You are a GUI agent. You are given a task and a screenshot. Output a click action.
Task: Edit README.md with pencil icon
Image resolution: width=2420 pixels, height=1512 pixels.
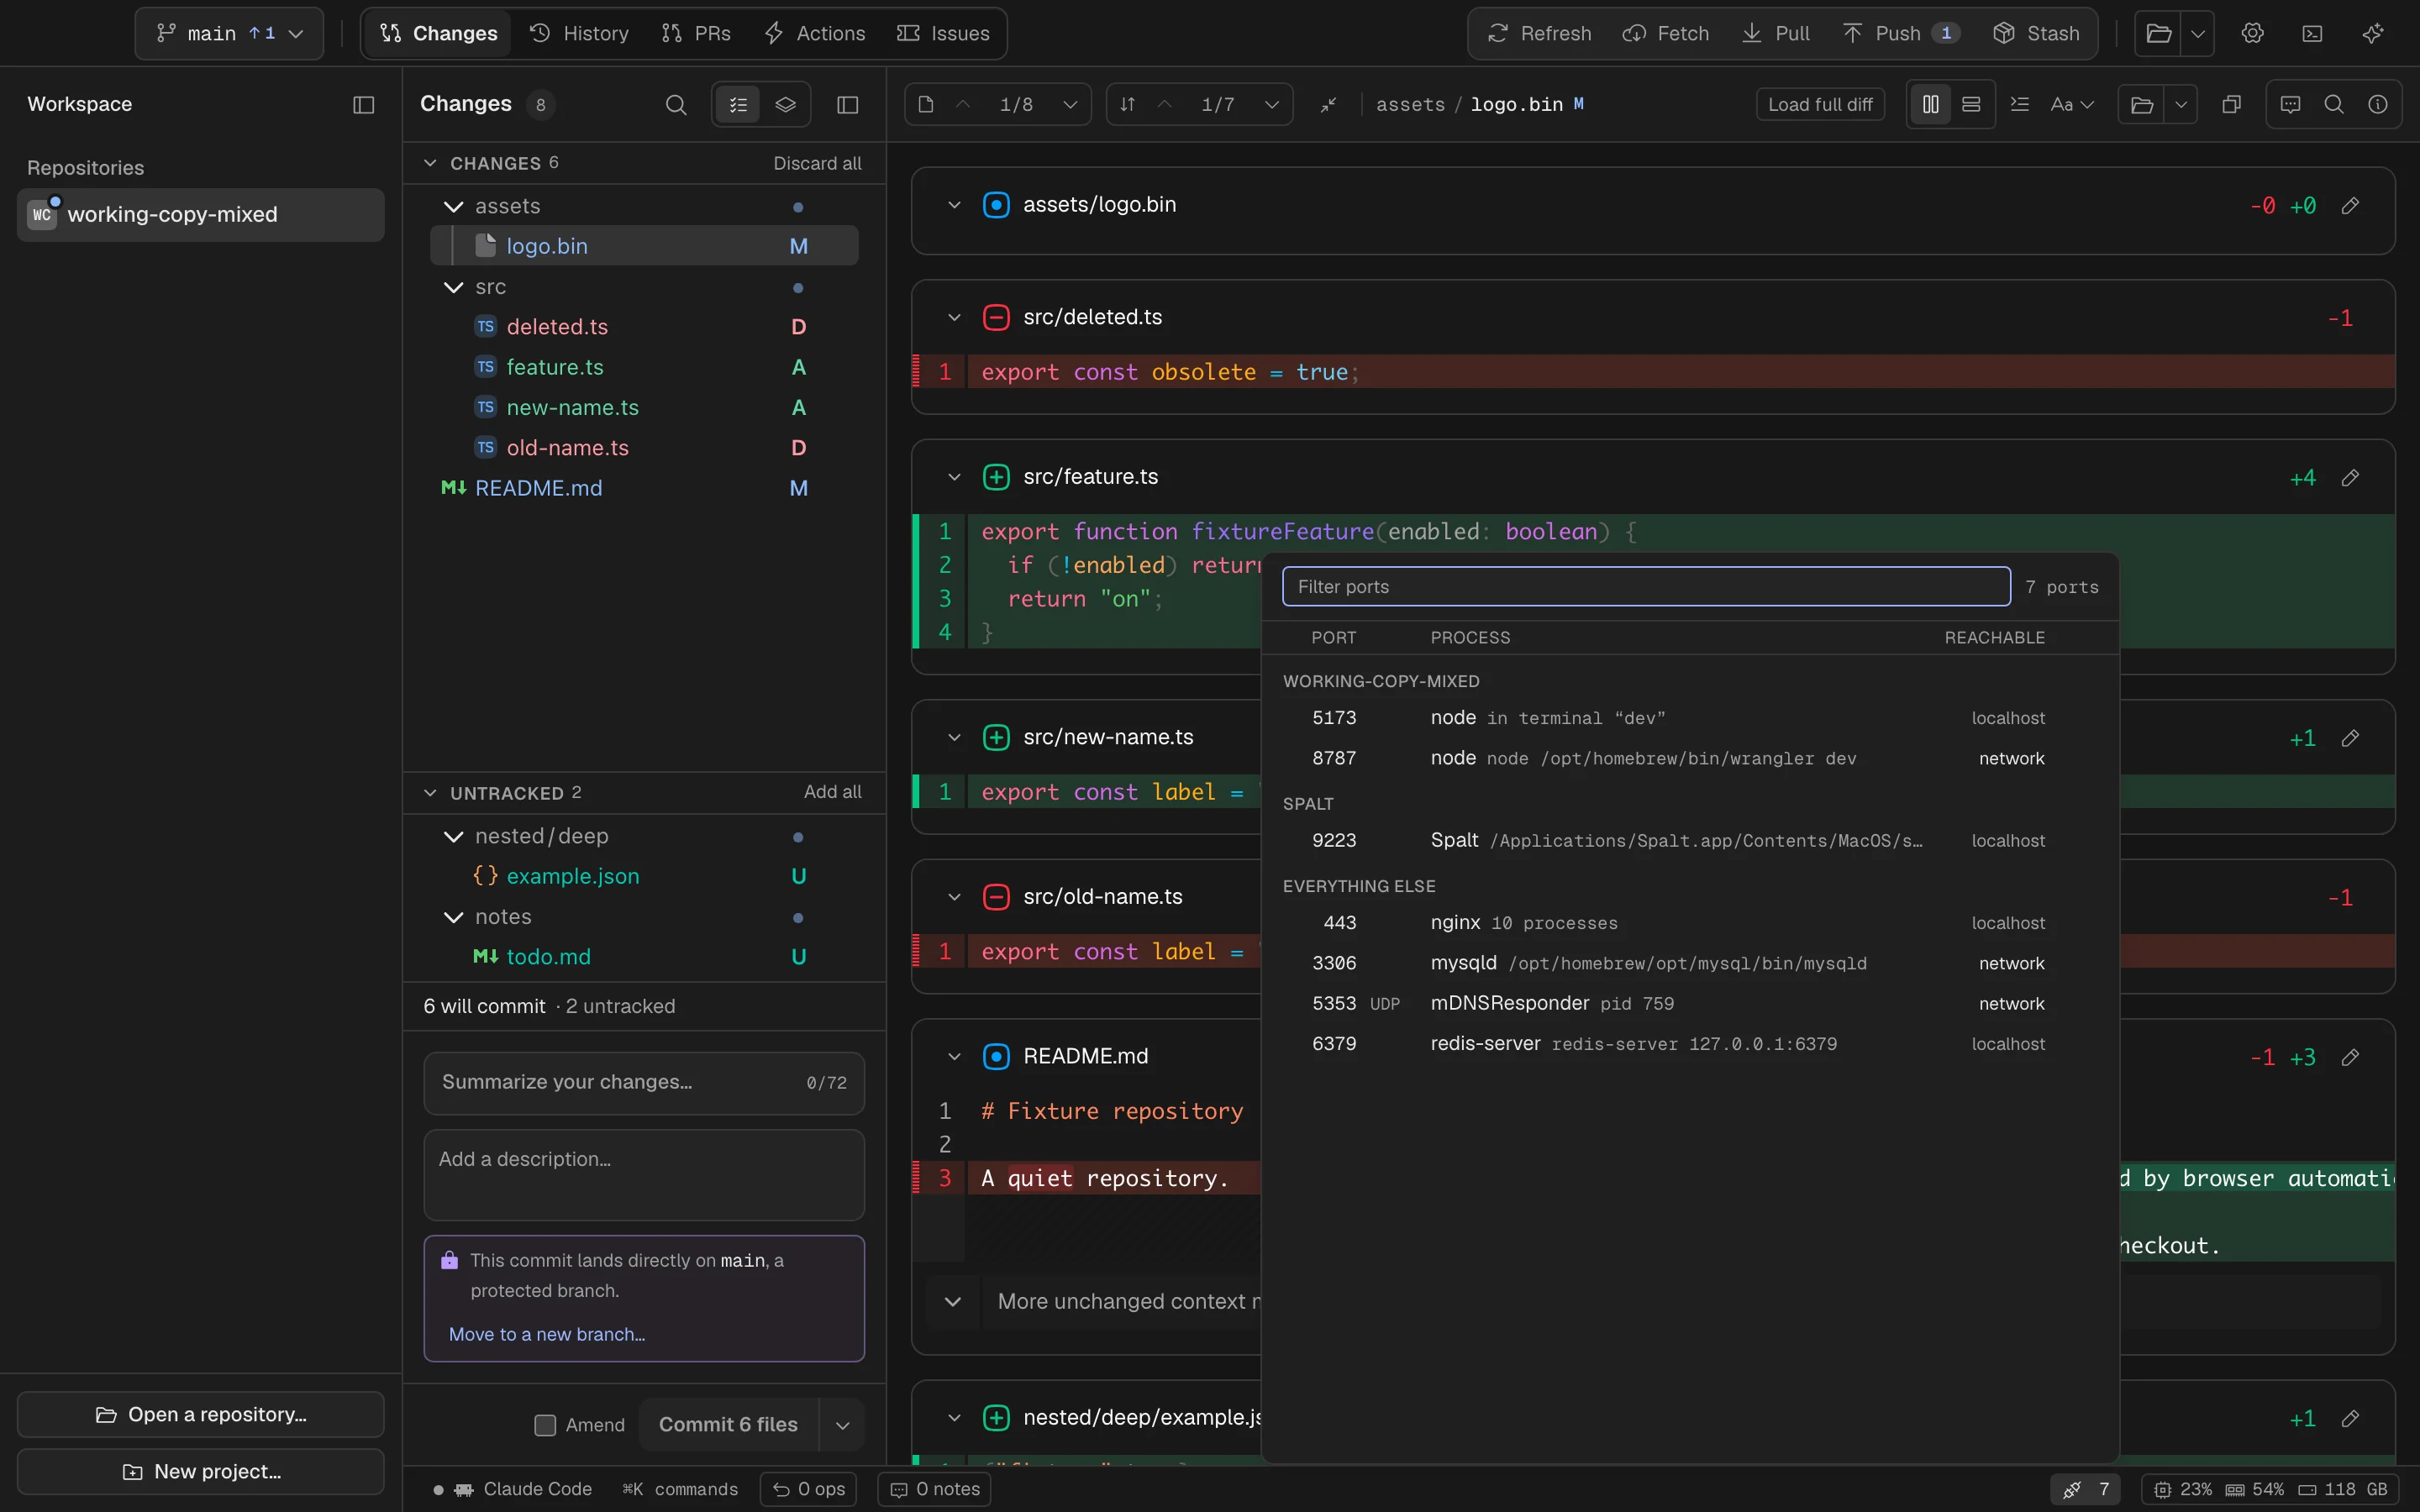pyautogui.click(x=2350, y=1057)
